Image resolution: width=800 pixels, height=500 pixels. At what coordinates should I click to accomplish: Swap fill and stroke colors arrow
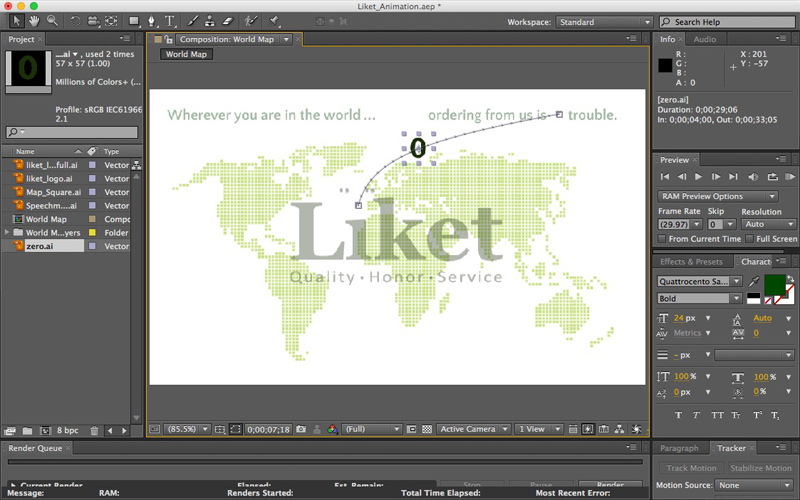coord(790,279)
